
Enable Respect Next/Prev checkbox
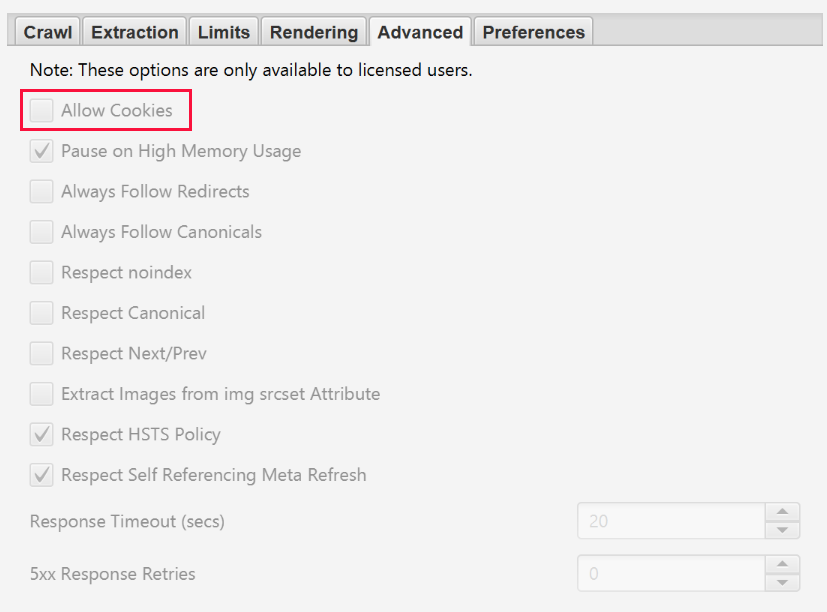[42, 354]
